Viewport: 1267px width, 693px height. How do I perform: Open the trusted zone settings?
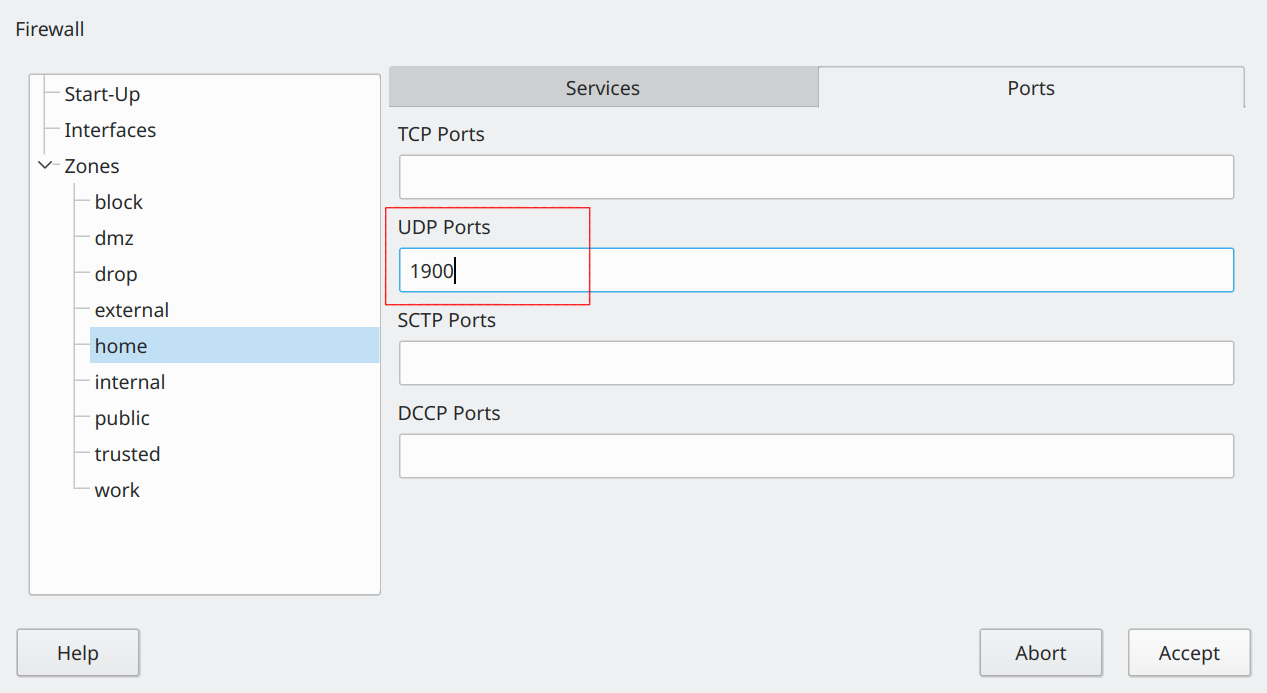pyautogui.click(x=127, y=453)
